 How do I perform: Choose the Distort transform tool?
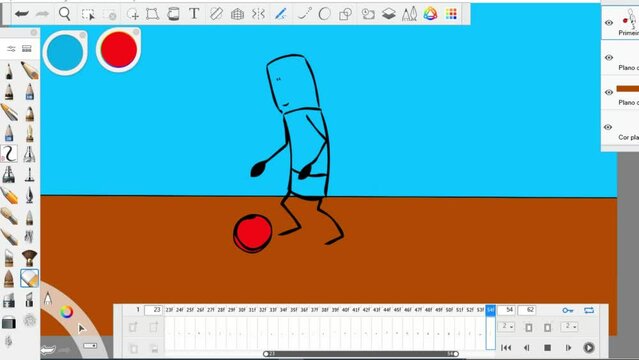point(152,14)
